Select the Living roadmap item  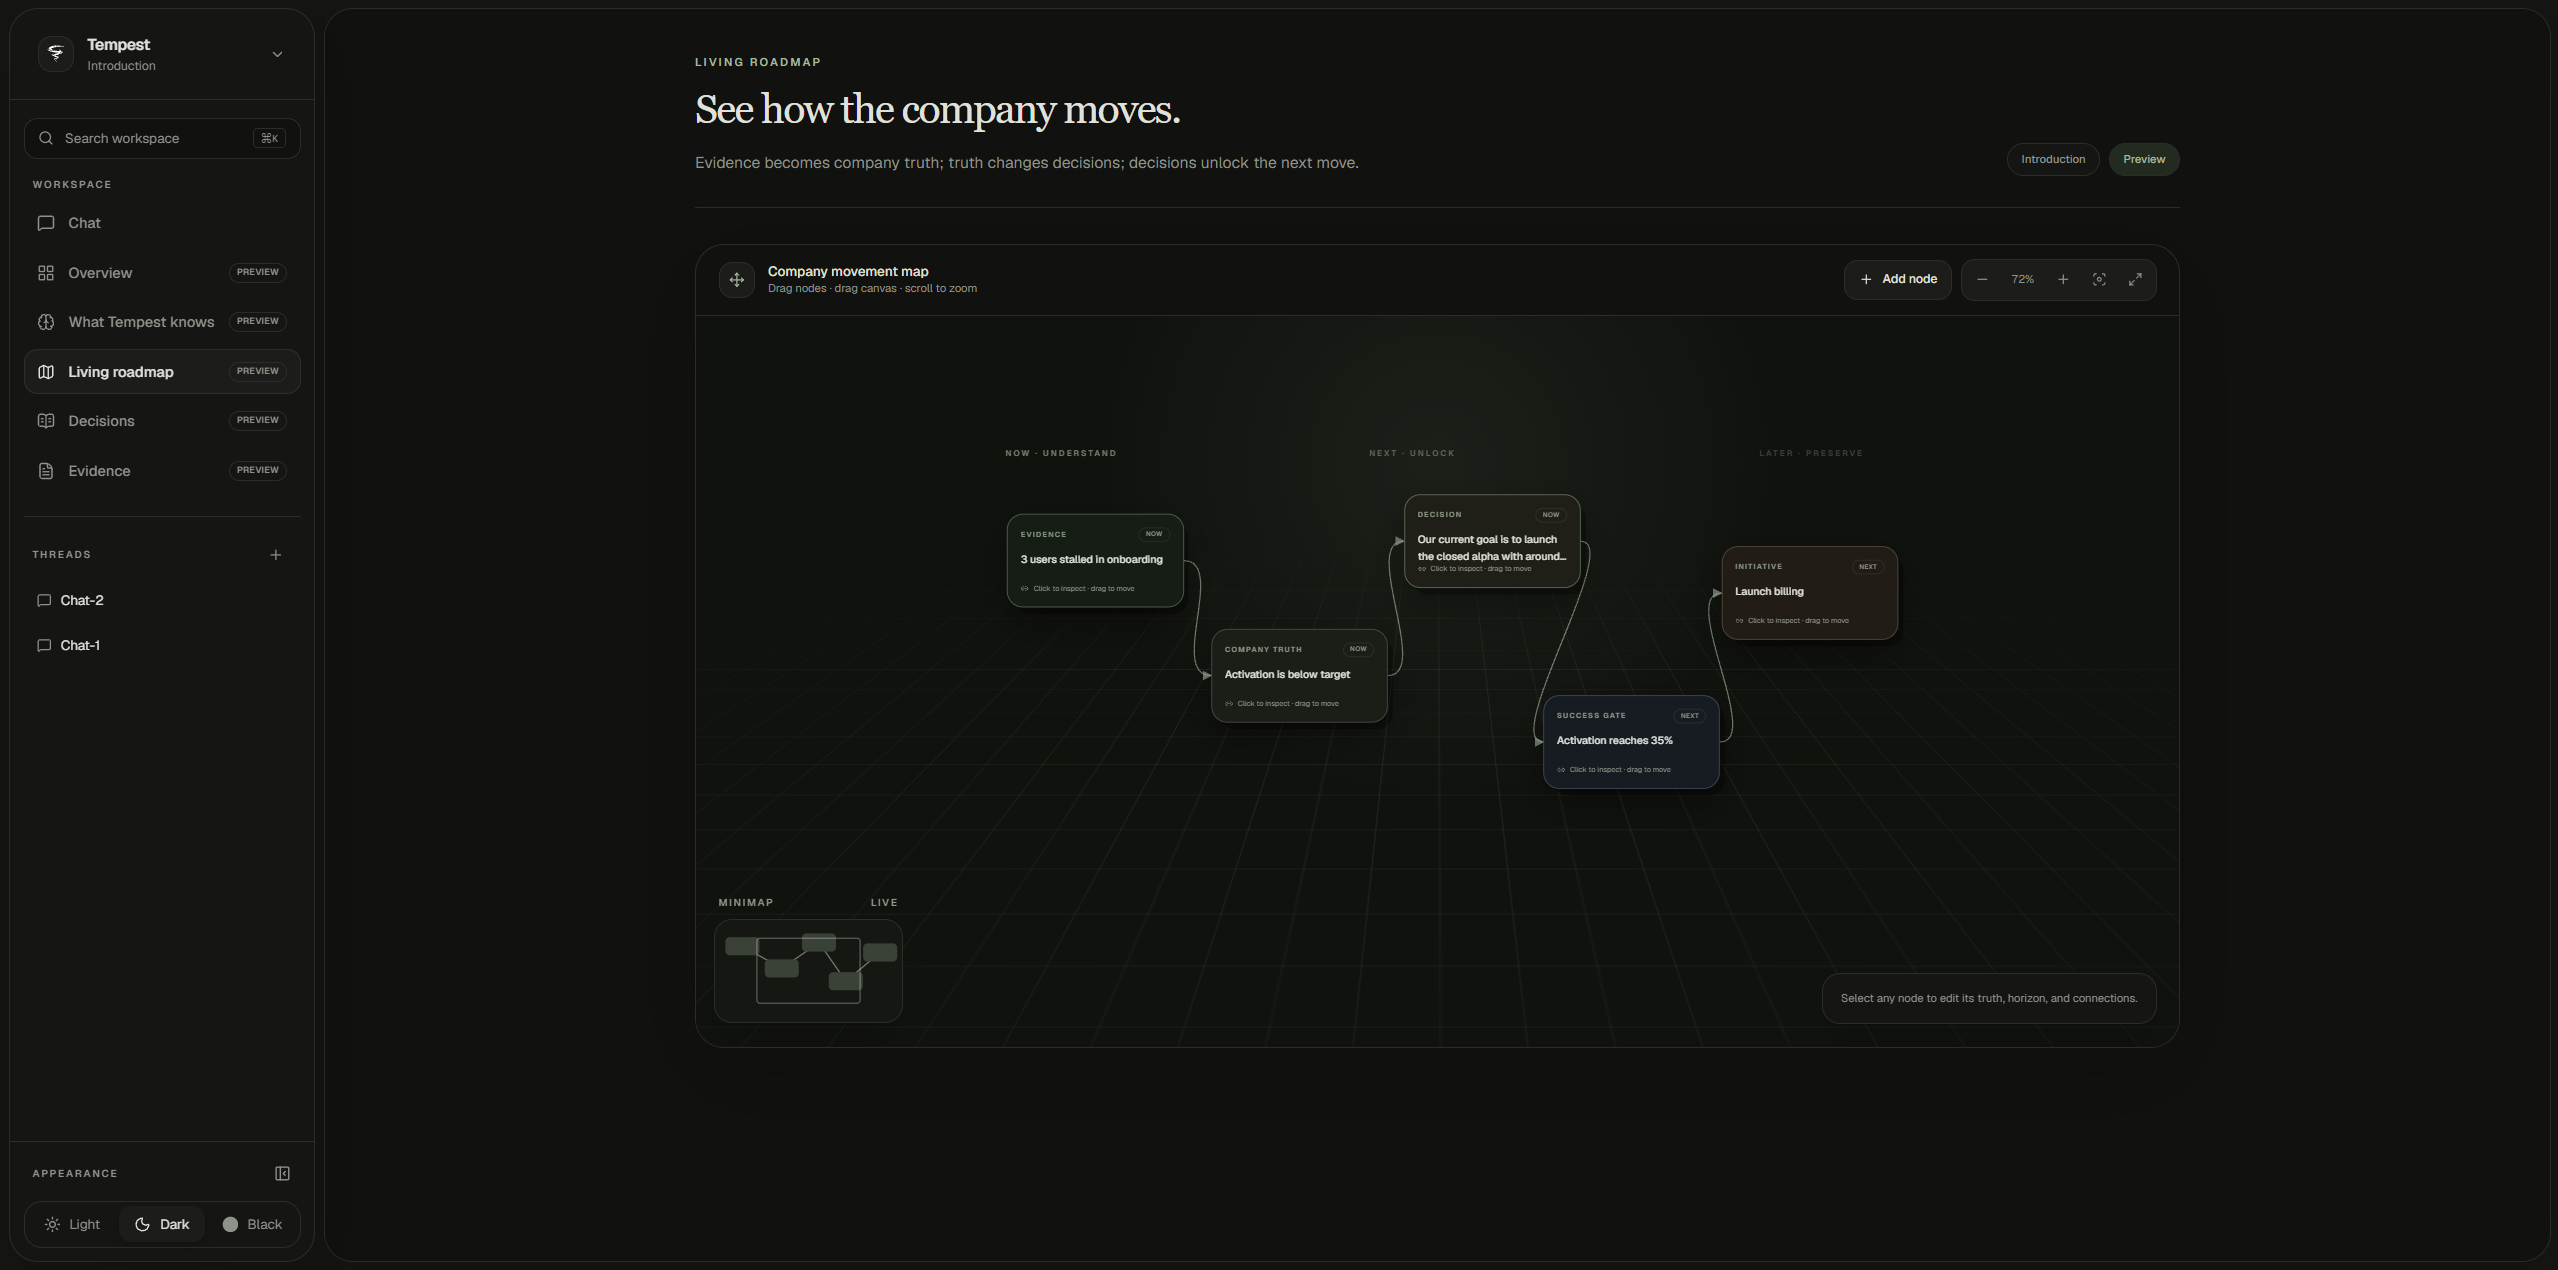point(162,372)
